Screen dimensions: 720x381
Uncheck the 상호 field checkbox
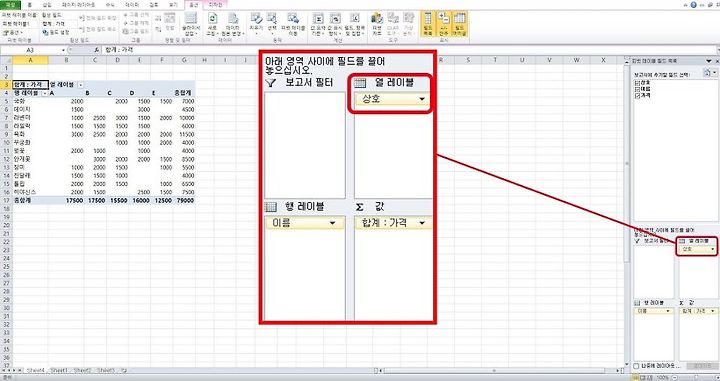pos(637,83)
